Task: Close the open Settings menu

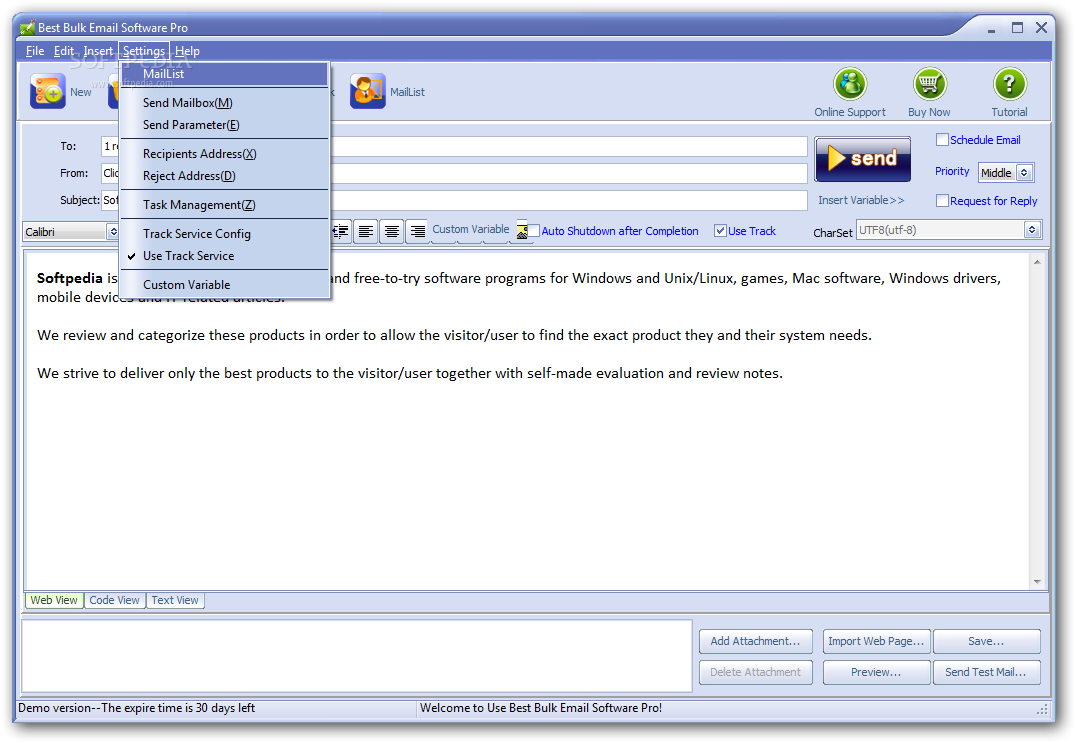Action: pyautogui.click(x=143, y=51)
